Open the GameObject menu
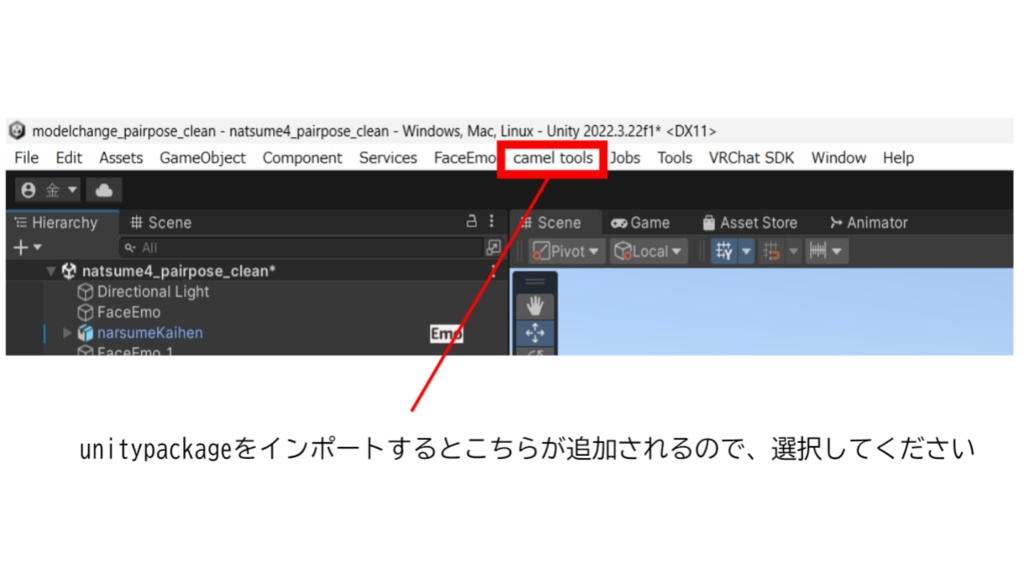This screenshot has height=576, width=1024. tap(202, 158)
